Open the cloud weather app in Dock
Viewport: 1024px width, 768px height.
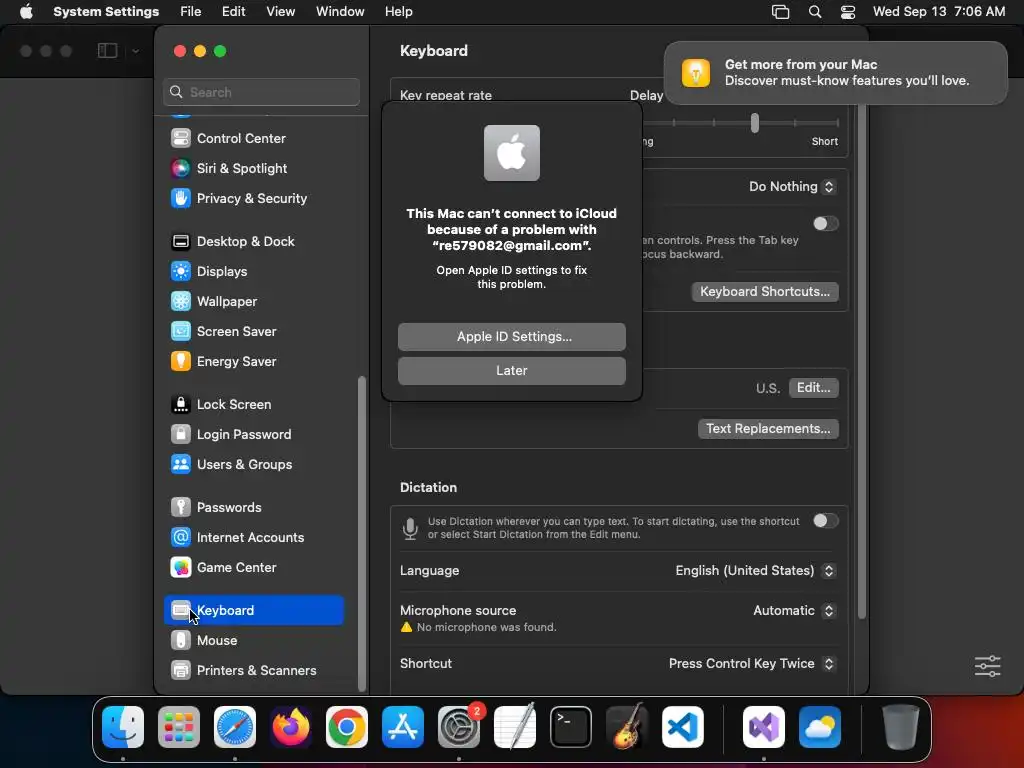click(820, 727)
